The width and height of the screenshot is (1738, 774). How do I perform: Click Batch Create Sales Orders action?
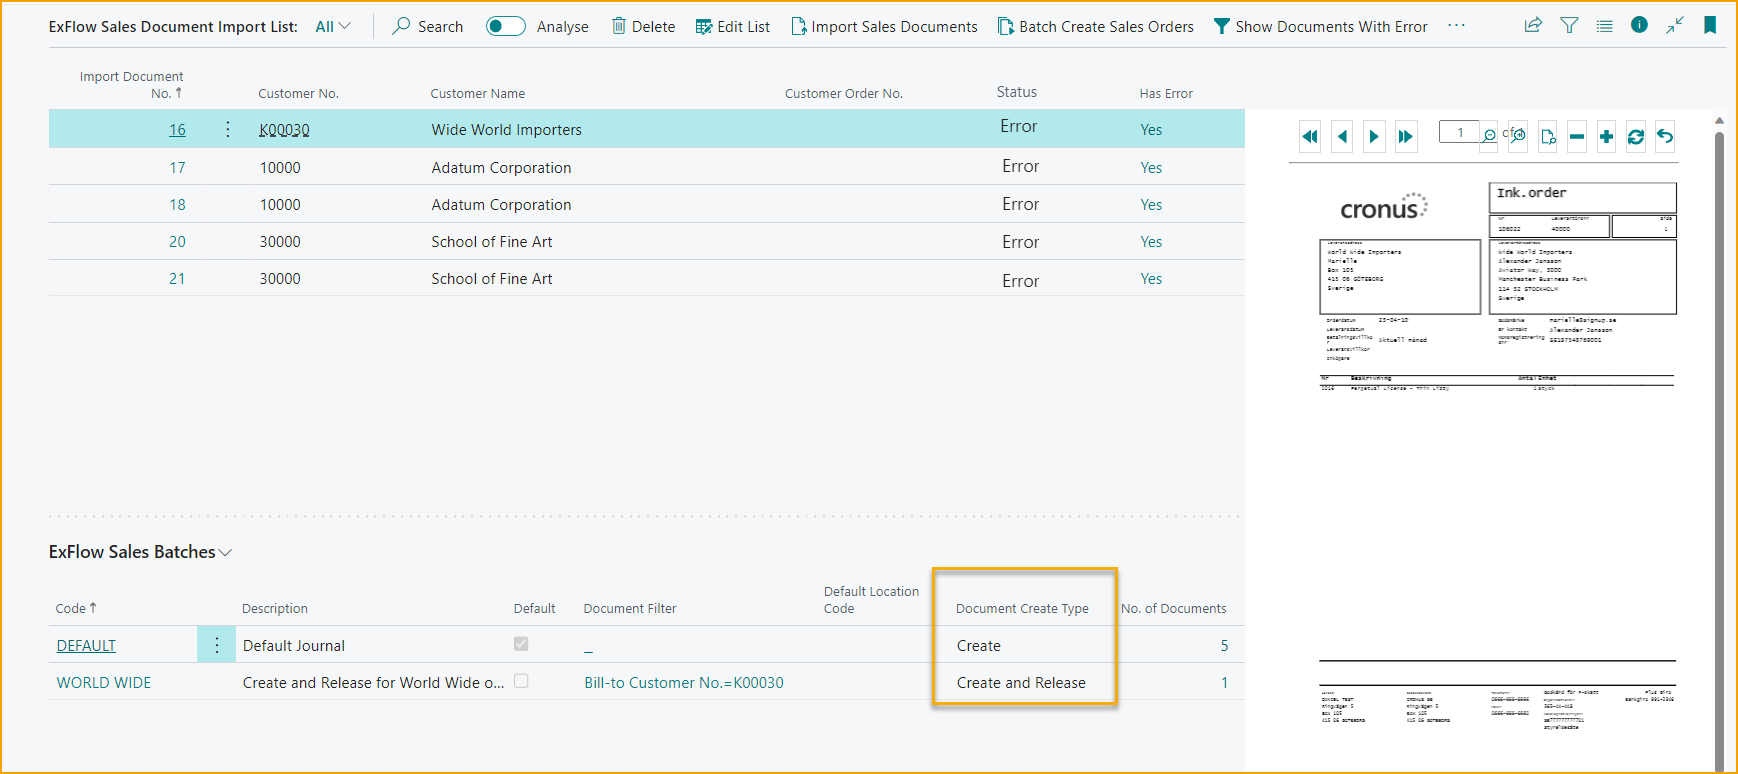(x=1096, y=27)
